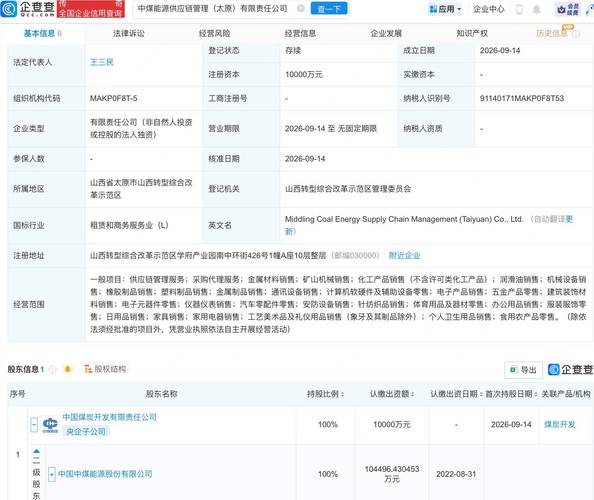The height and width of the screenshot is (500, 594).
Task: Click the 会员续费 membership icon
Action: click(x=567, y=9)
